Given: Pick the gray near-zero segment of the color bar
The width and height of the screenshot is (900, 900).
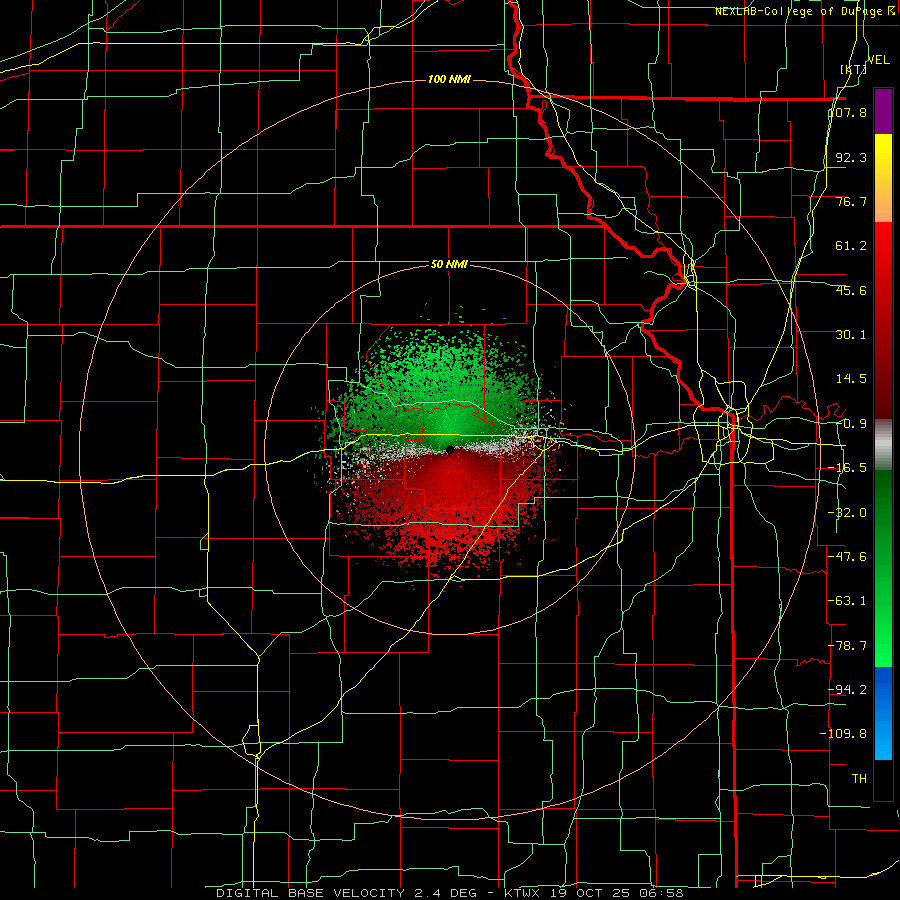Looking at the screenshot, I should tap(883, 444).
